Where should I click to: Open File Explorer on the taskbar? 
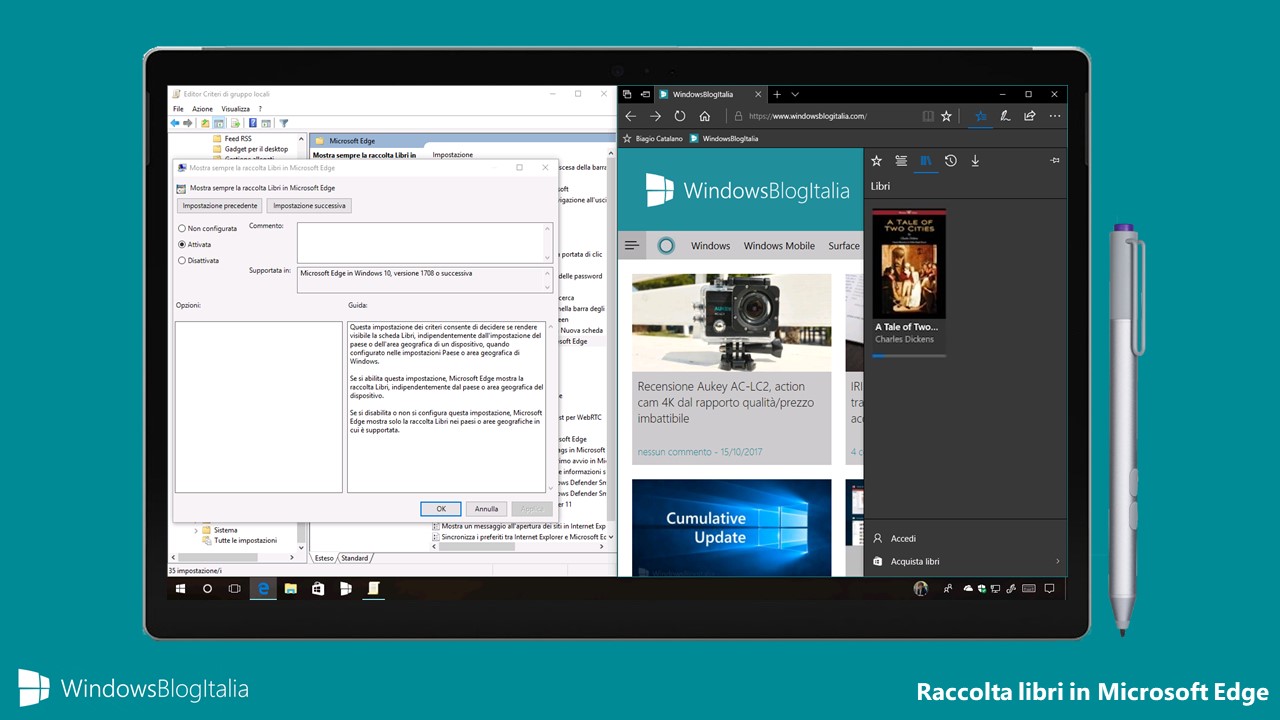click(290, 589)
